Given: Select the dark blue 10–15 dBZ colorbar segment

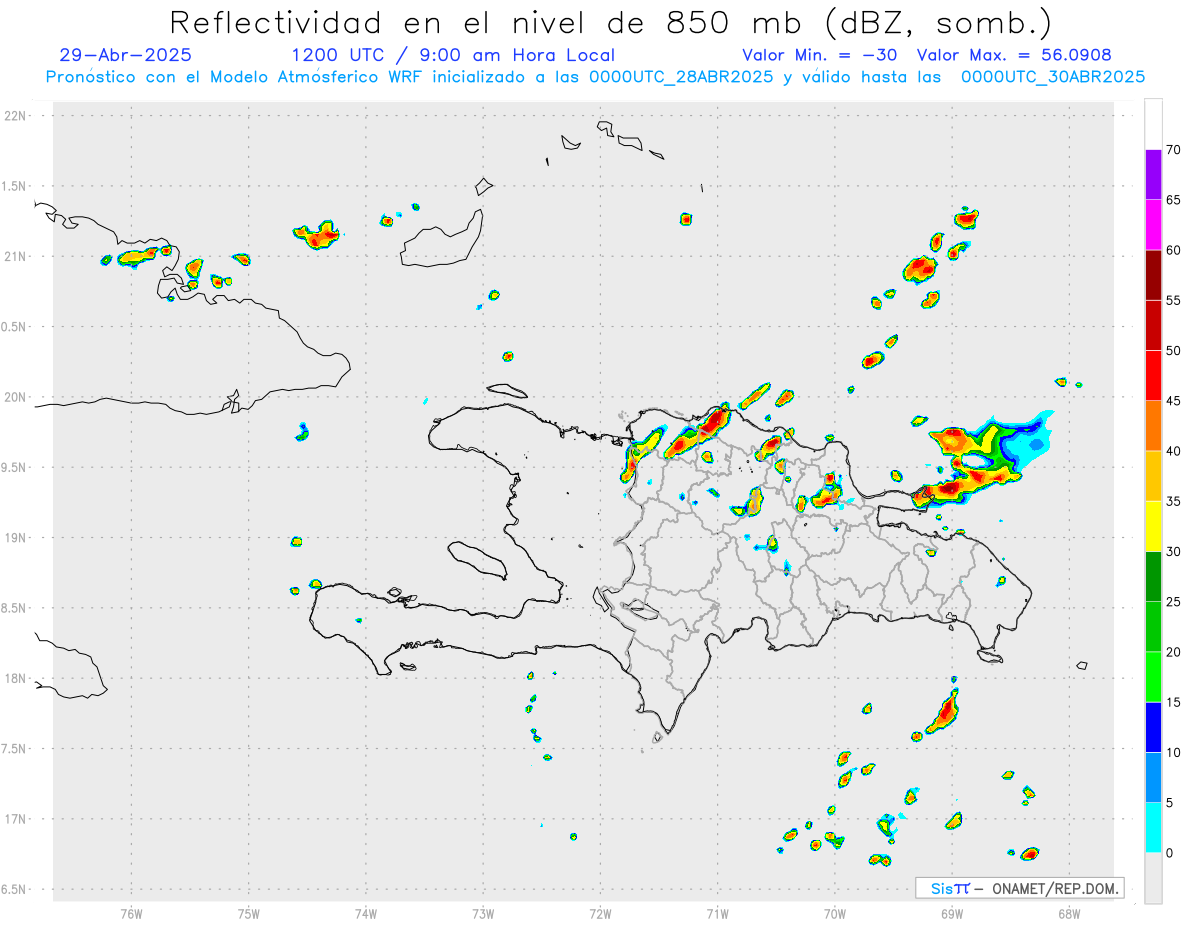Looking at the screenshot, I should coord(1153,727).
